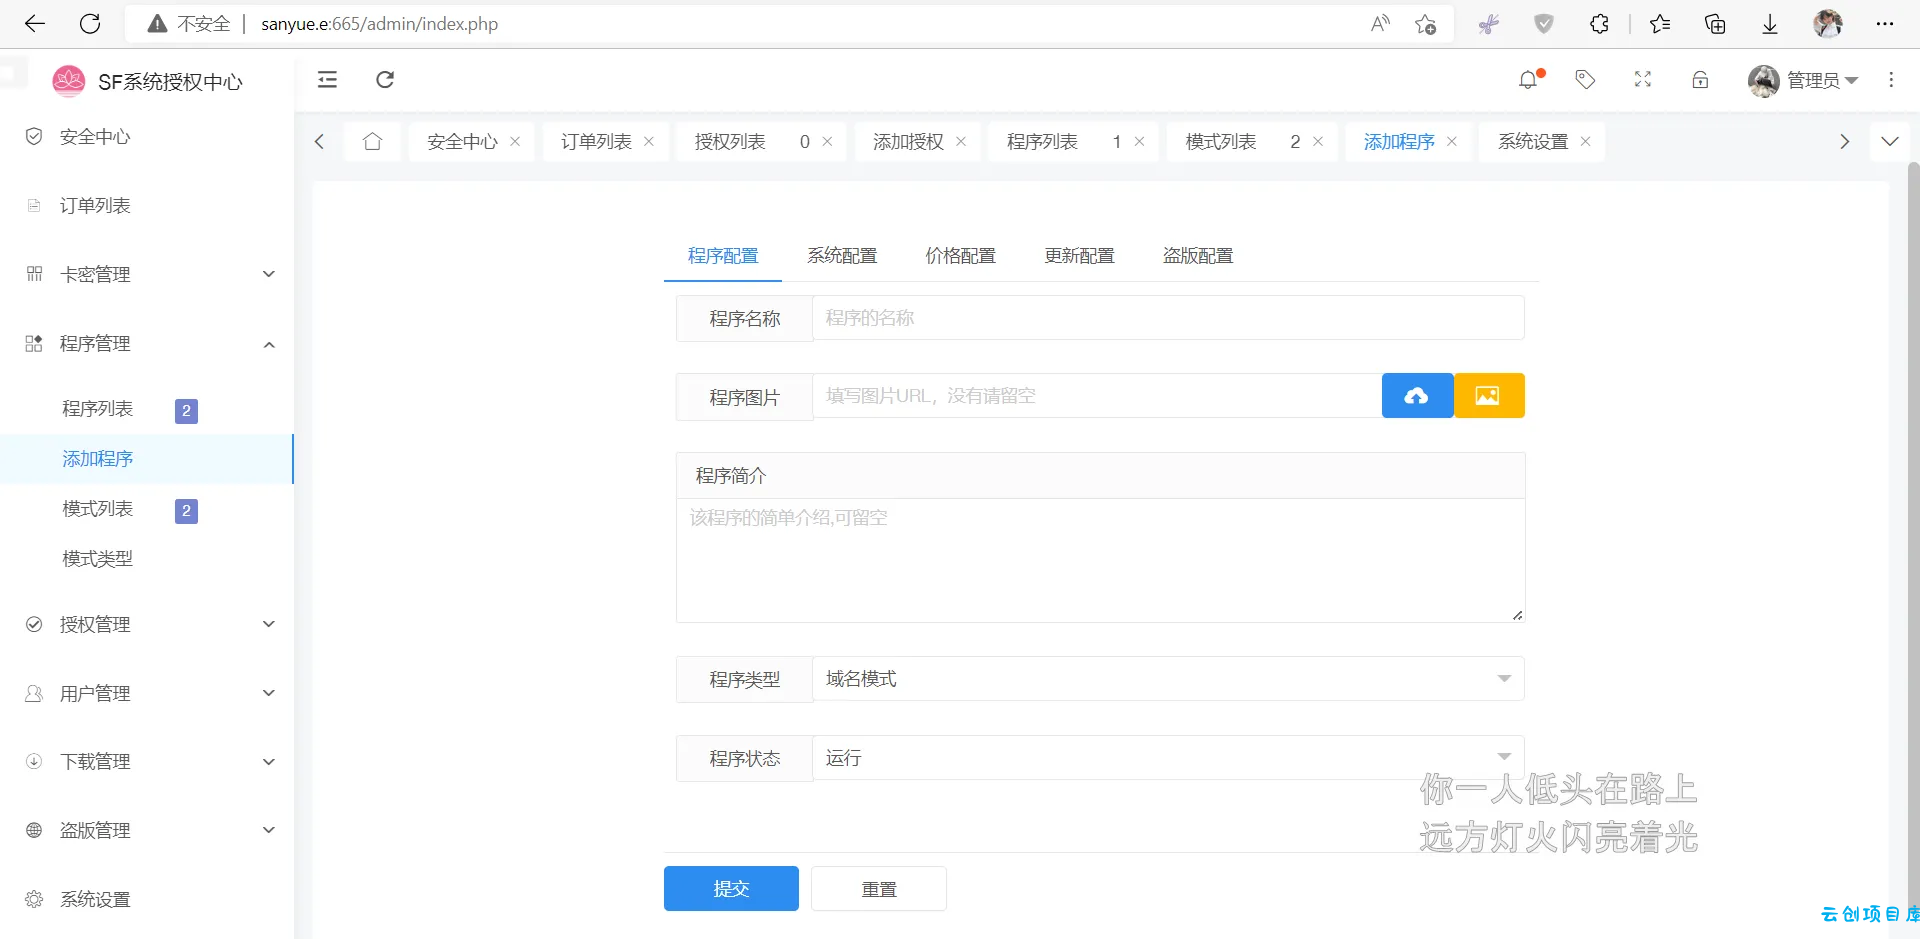Switch to the 更新配置 form tab
This screenshot has height=939, width=1920.
[1079, 256]
